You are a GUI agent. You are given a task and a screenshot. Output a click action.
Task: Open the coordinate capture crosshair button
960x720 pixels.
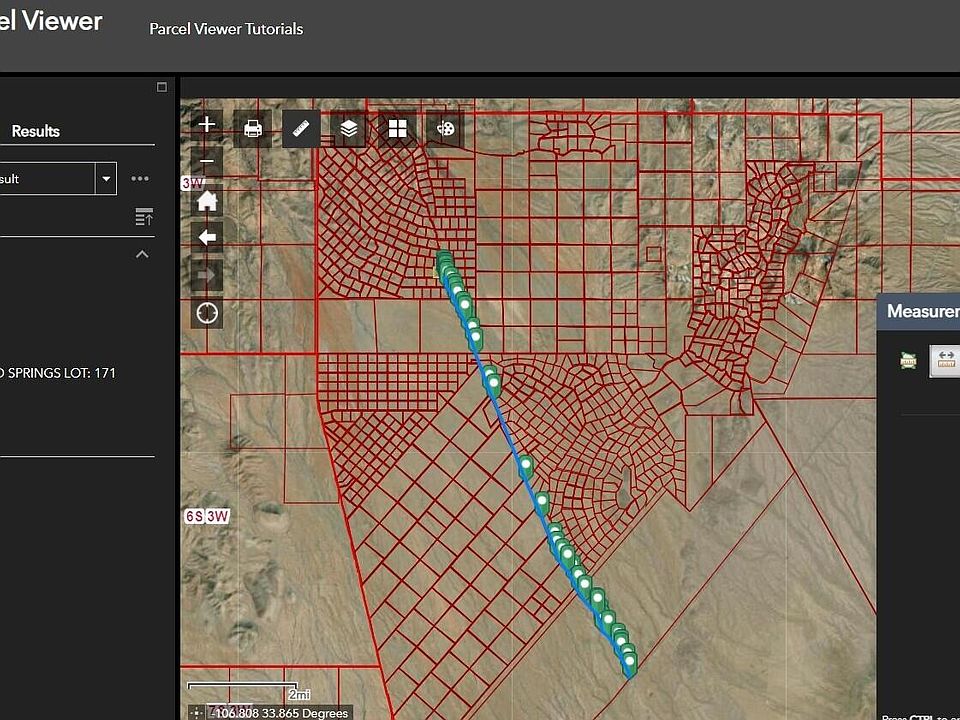[197, 713]
